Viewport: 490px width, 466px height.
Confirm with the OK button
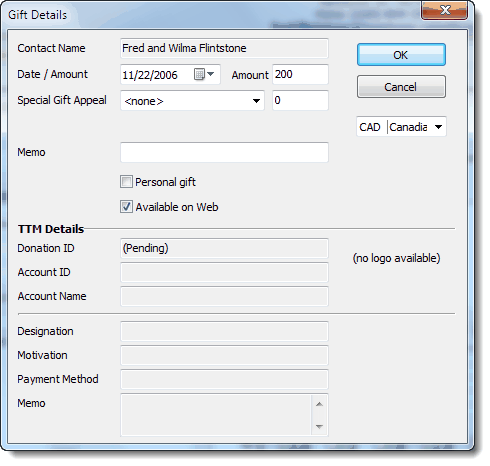click(401, 55)
